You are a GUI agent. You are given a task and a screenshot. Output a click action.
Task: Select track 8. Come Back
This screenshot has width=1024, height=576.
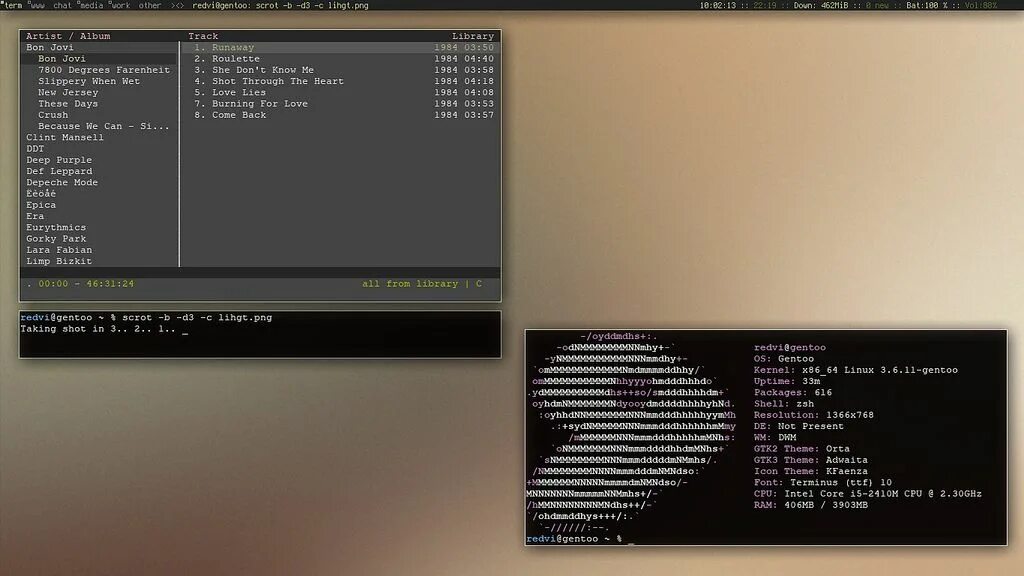click(340, 114)
